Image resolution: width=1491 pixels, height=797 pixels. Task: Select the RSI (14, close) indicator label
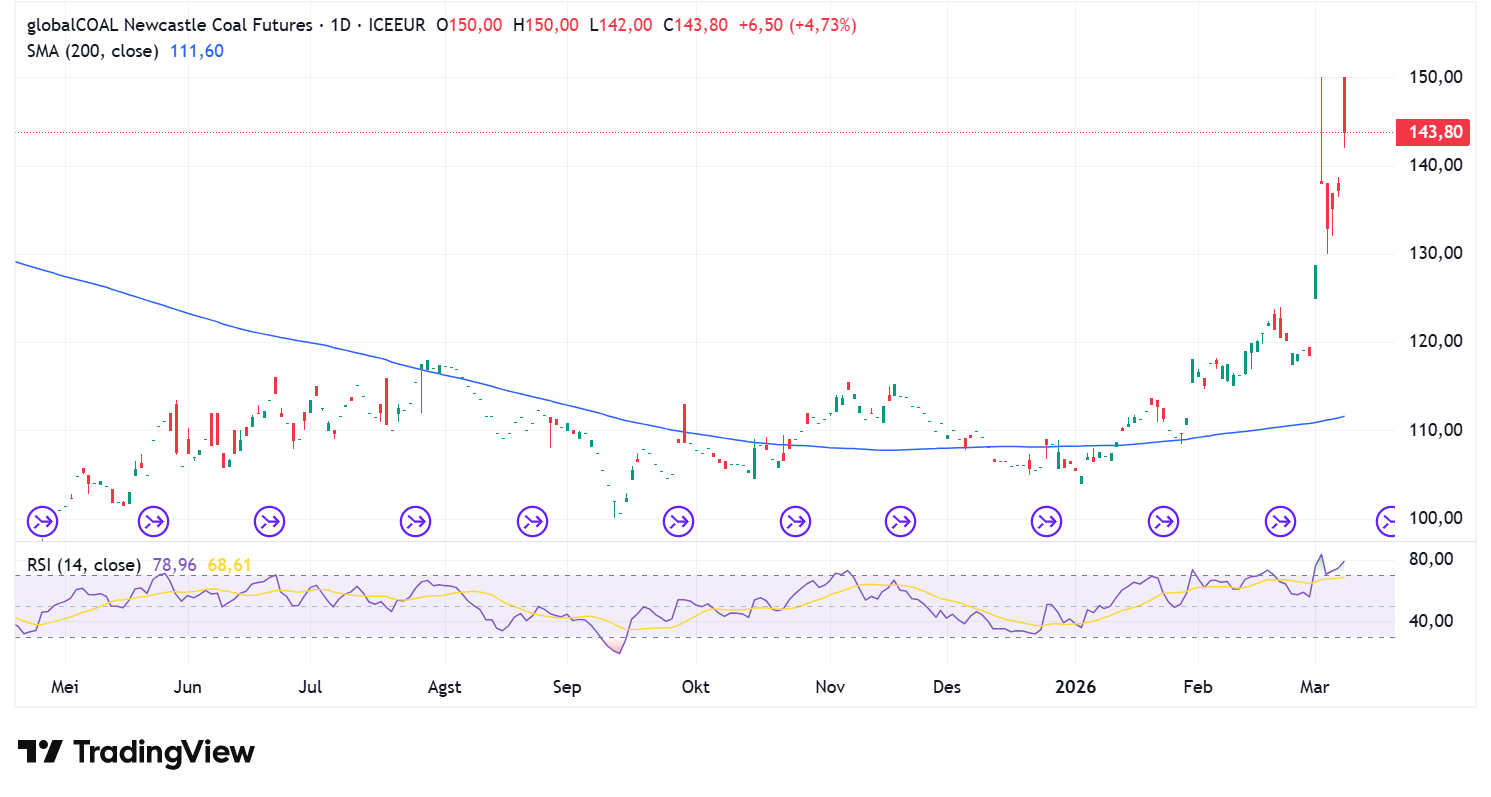84,565
